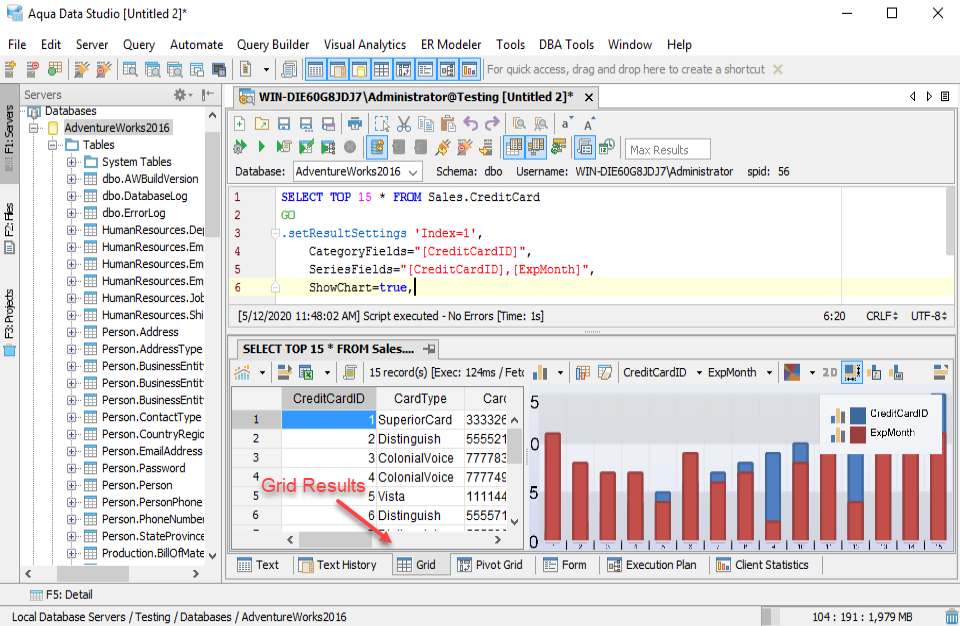Click the Cut scissors icon

(403, 124)
